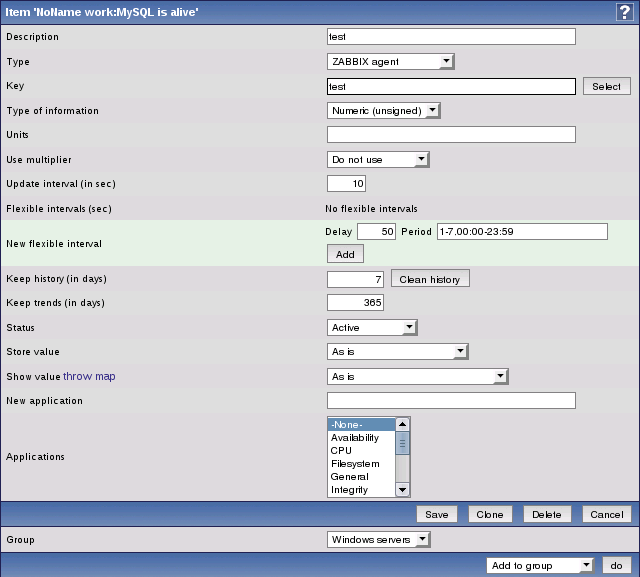Delete the current item
640x577 pixels.
point(546,514)
